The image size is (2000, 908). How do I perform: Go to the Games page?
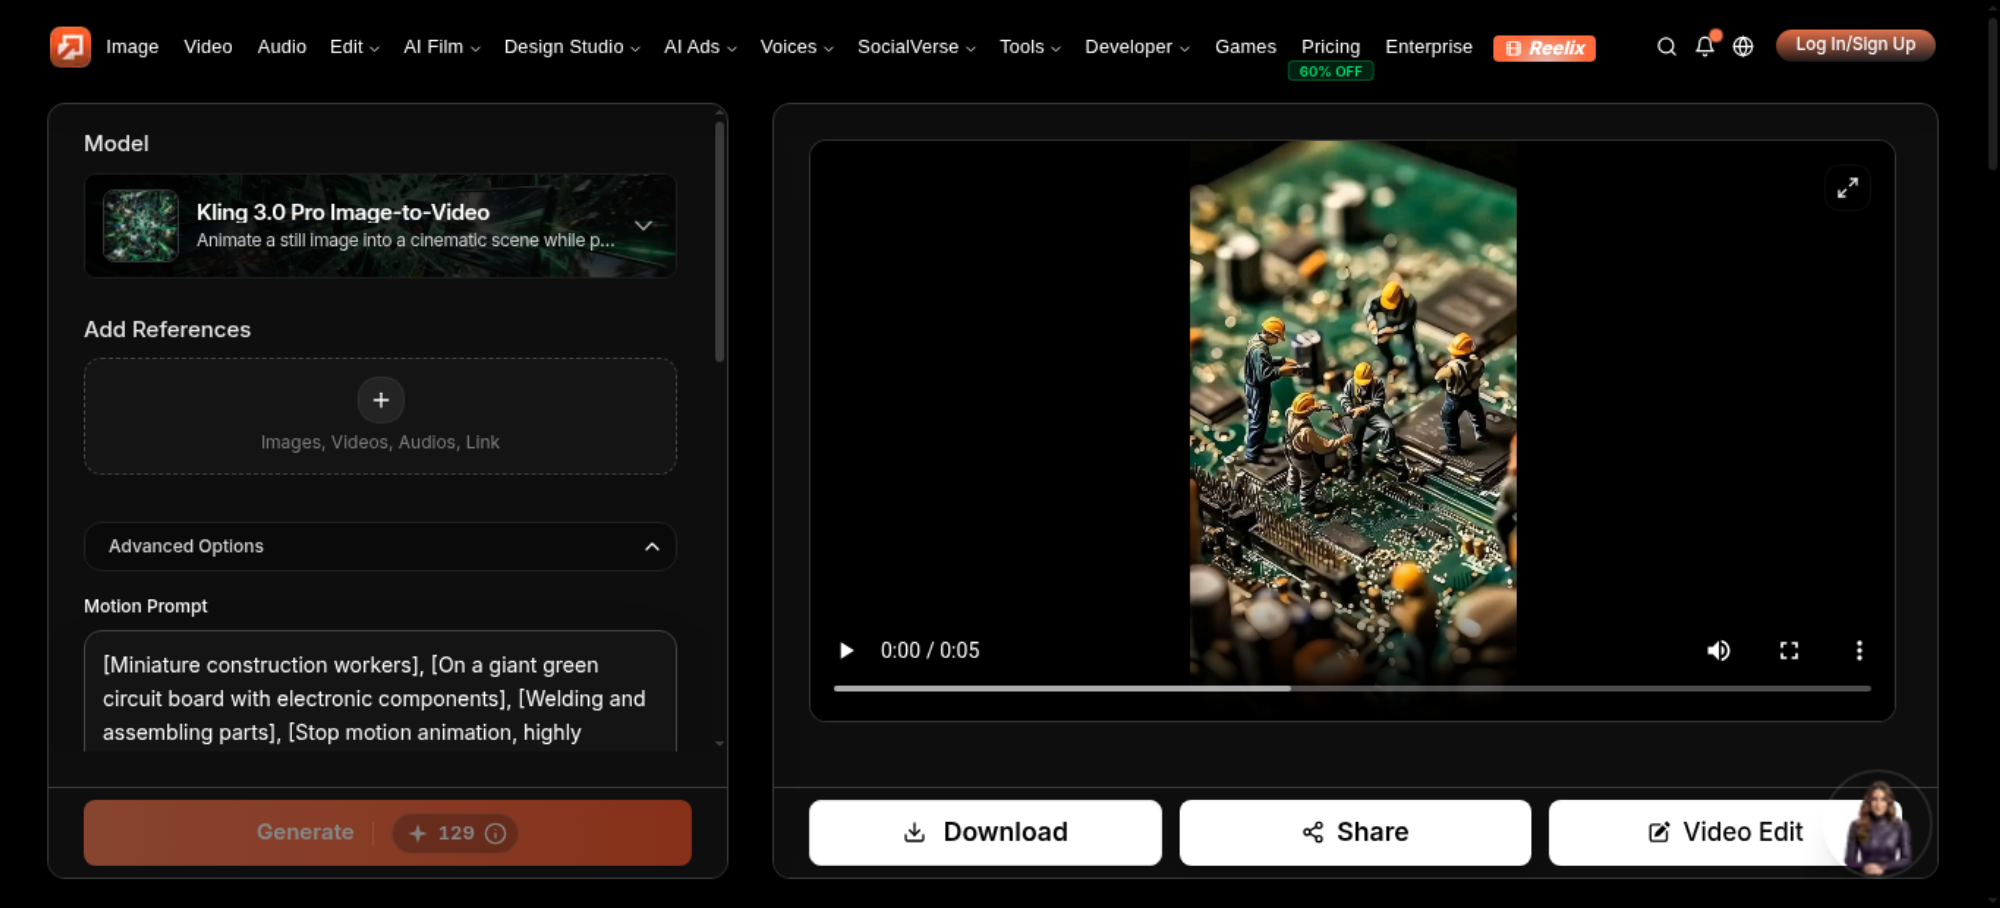pos(1245,47)
